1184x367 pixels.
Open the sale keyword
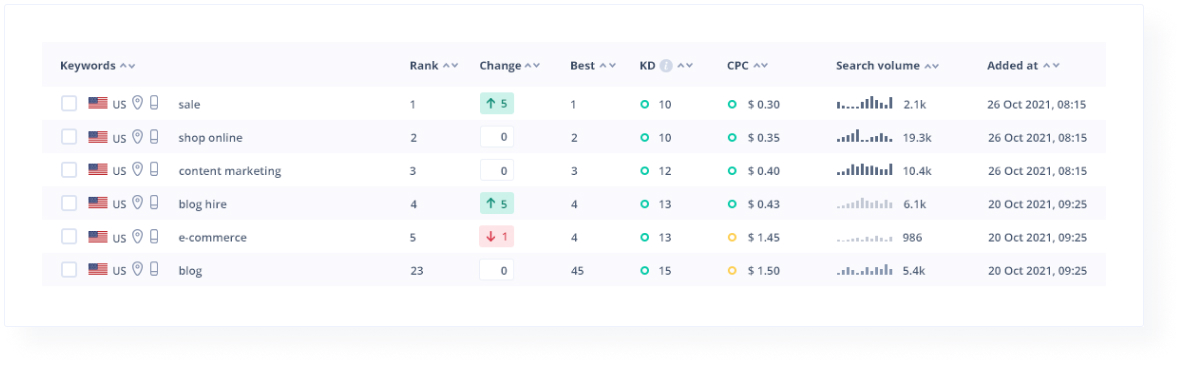click(x=190, y=104)
